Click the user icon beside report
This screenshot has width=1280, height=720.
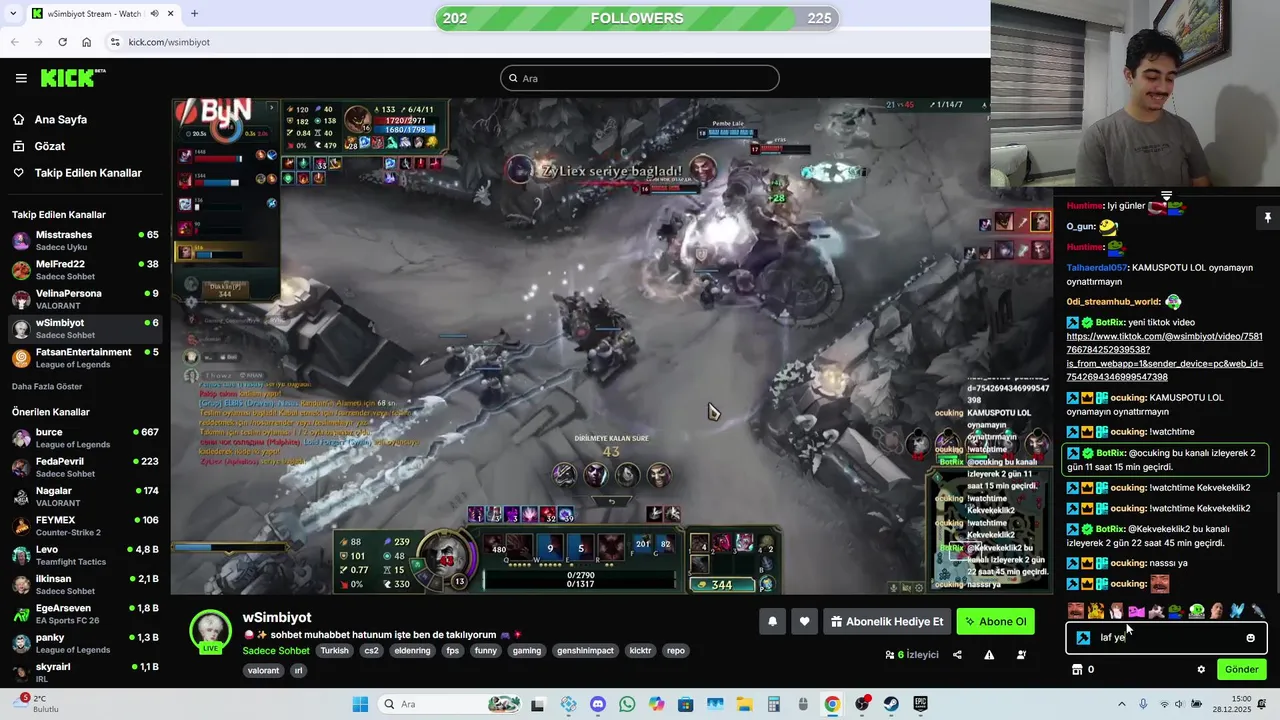pyautogui.click(x=1021, y=655)
